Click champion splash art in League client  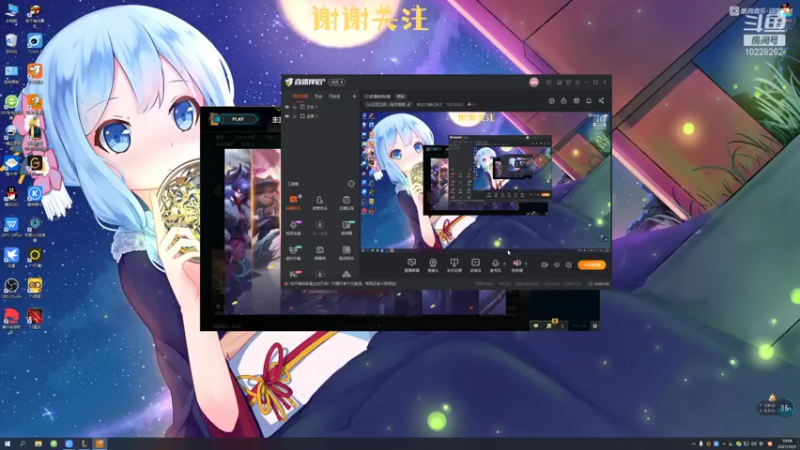[253, 230]
